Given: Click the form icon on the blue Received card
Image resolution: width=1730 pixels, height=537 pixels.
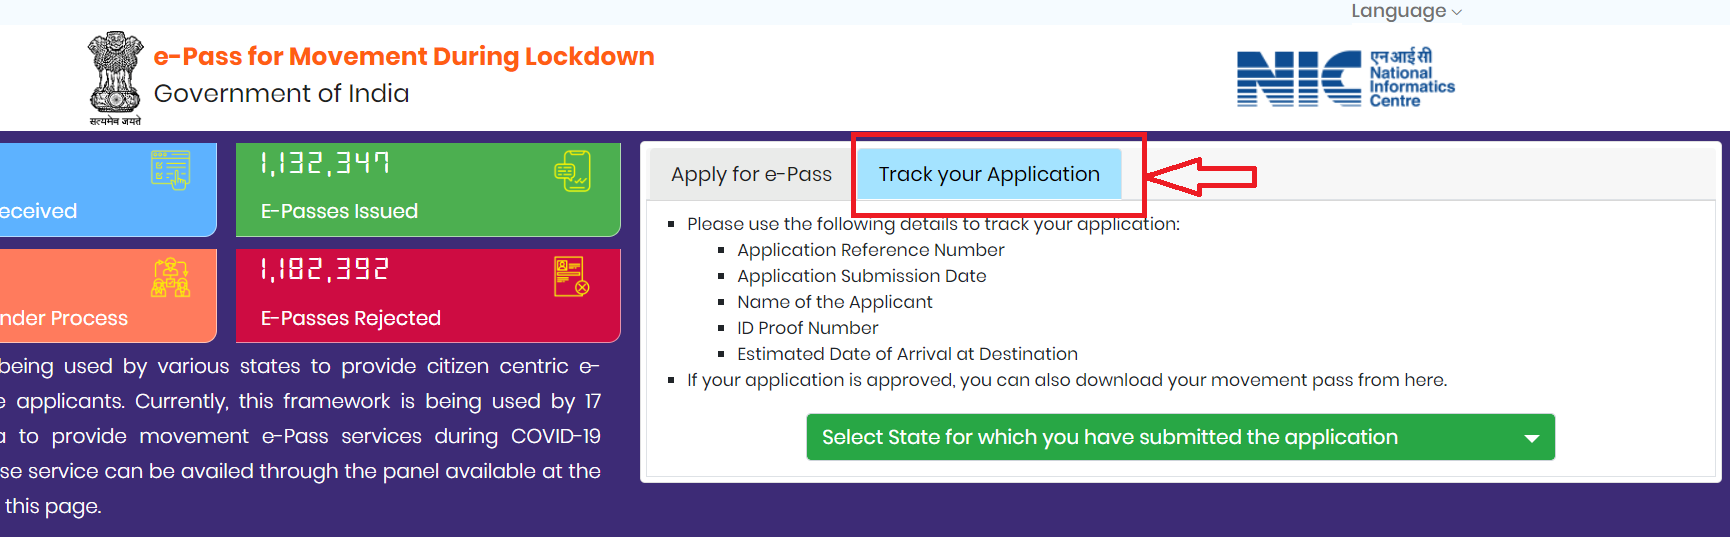Looking at the screenshot, I should tap(170, 170).
